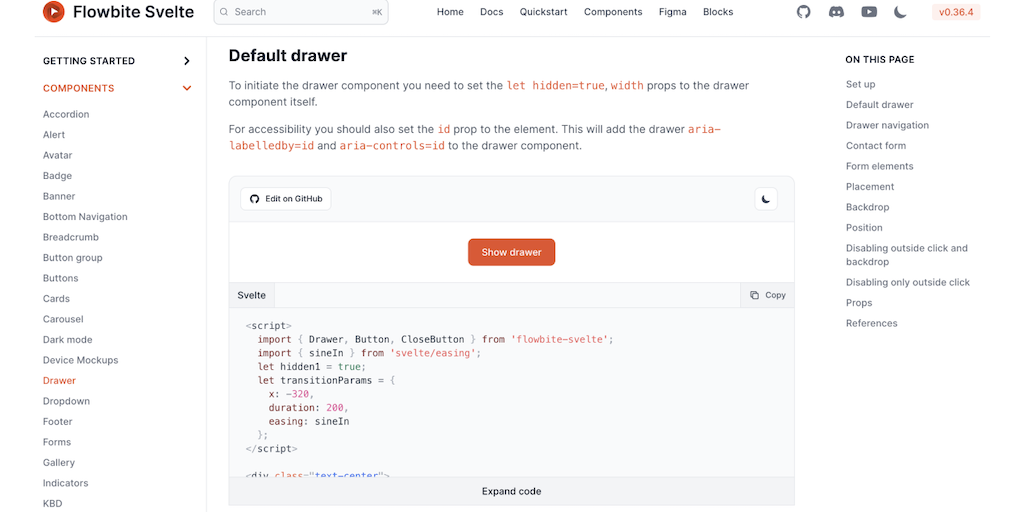Open the Figma navigation link

(673, 12)
